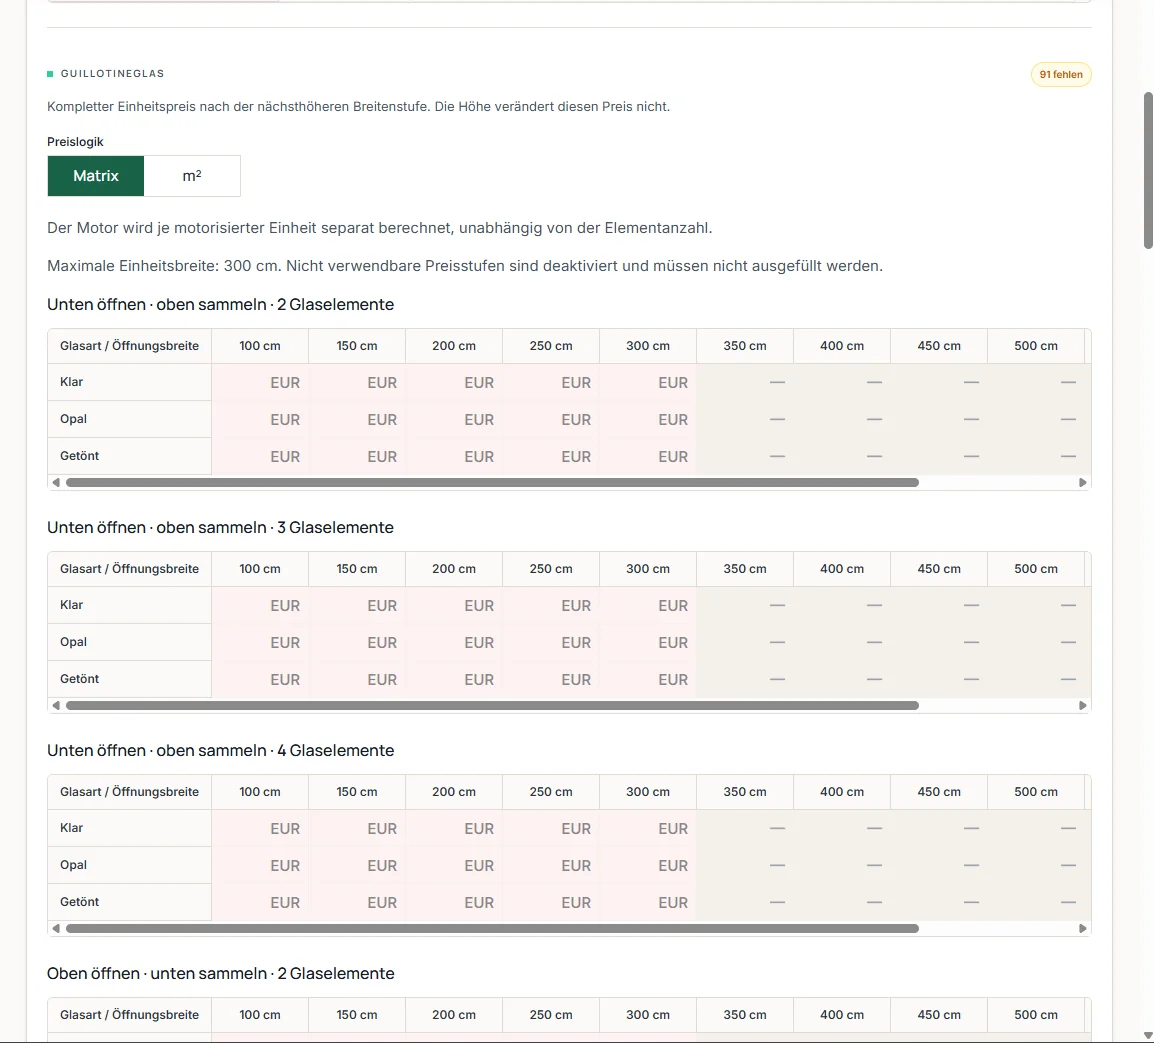Focus Getönt 250 cm price in 4 Glaselemente table
The width and height of the screenshot is (1154, 1043).
(551, 902)
